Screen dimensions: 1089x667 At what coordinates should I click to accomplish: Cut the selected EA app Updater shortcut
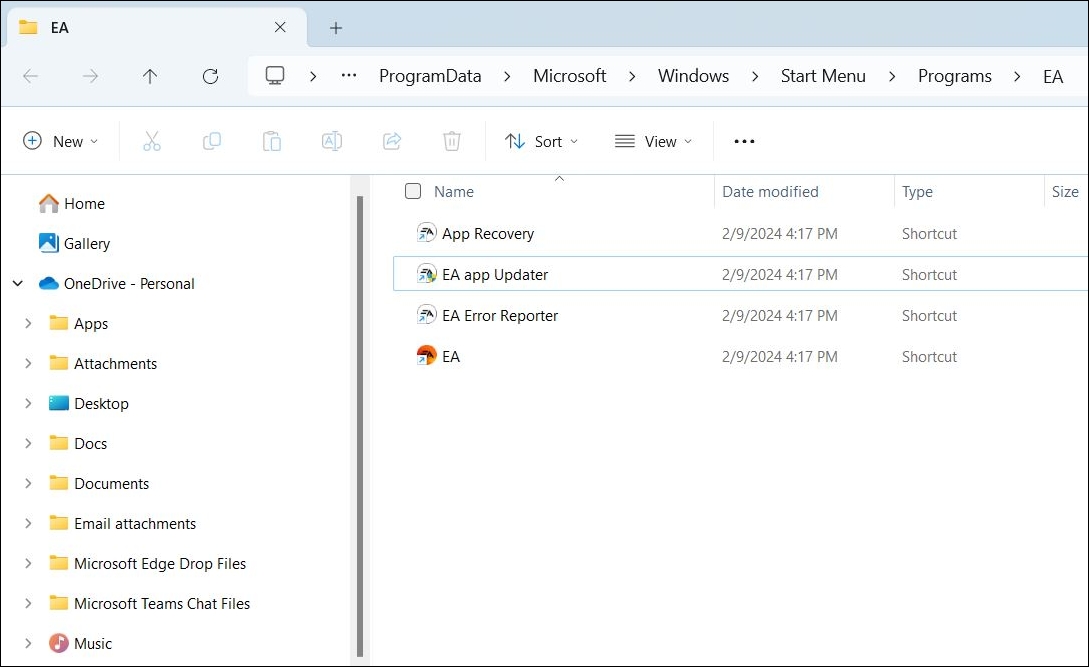coord(152,141)
